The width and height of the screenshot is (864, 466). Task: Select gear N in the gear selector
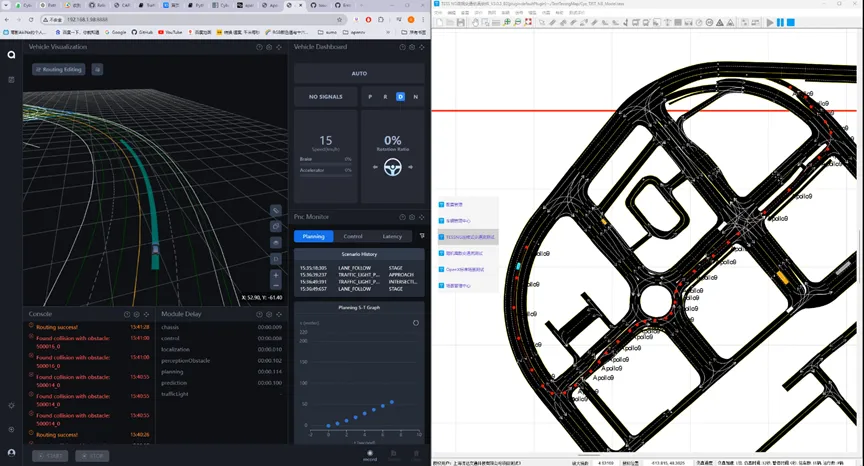pos(415,96)
